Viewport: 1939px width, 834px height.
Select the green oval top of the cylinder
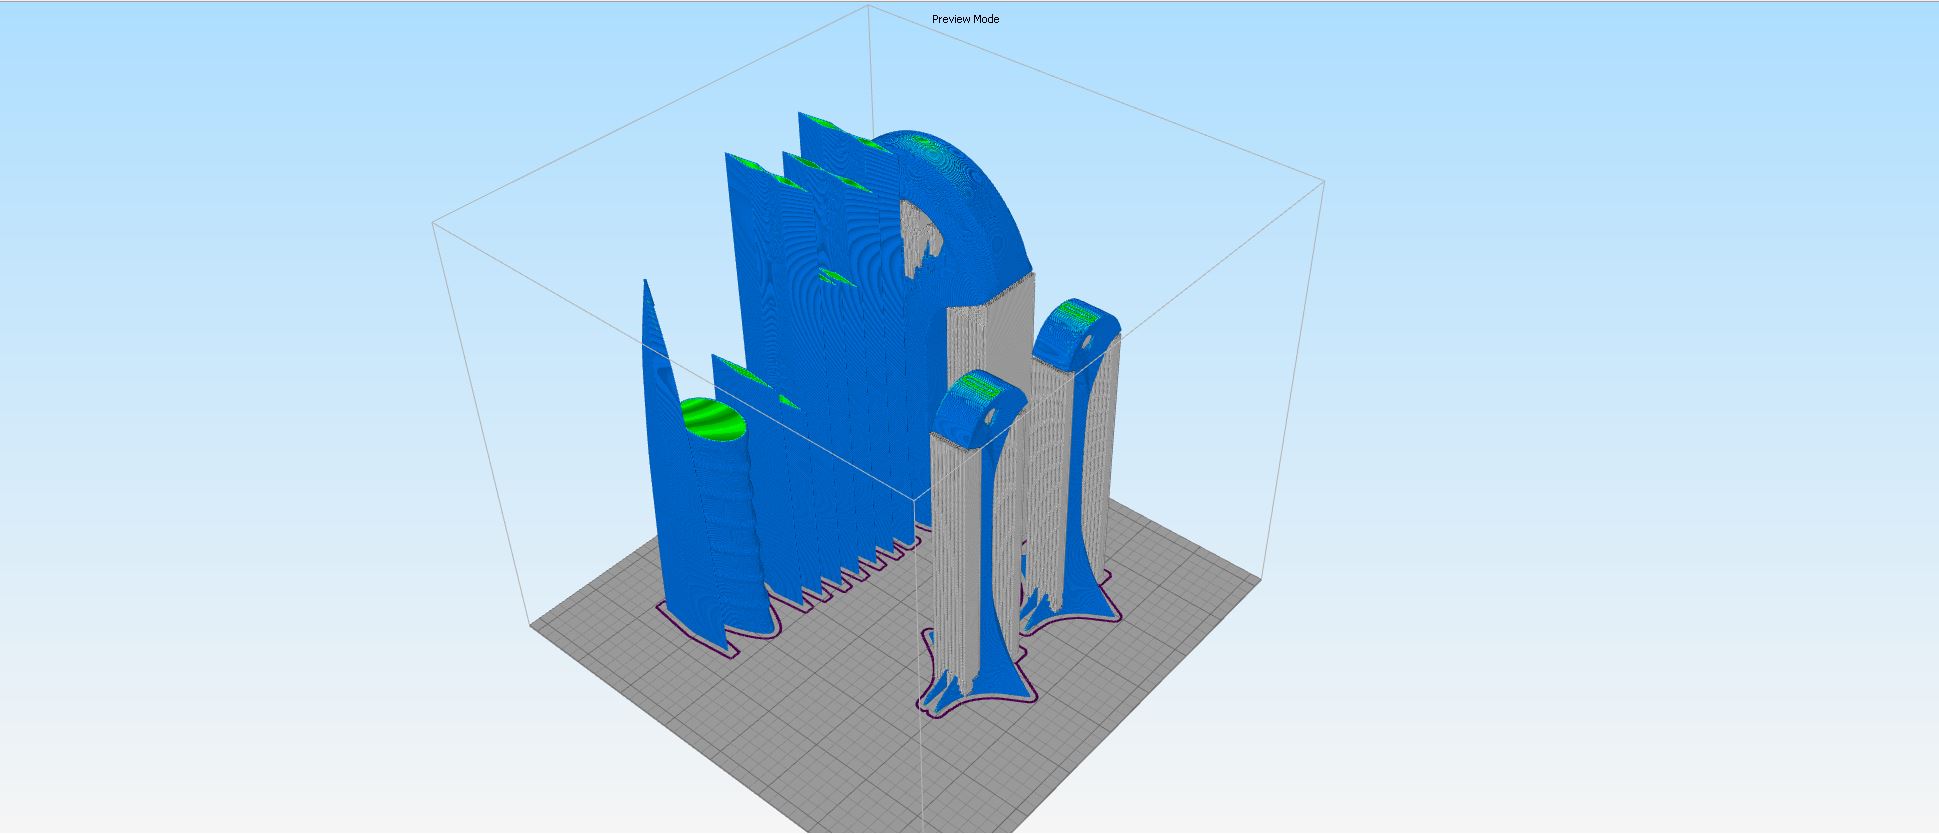pos(713,419)
